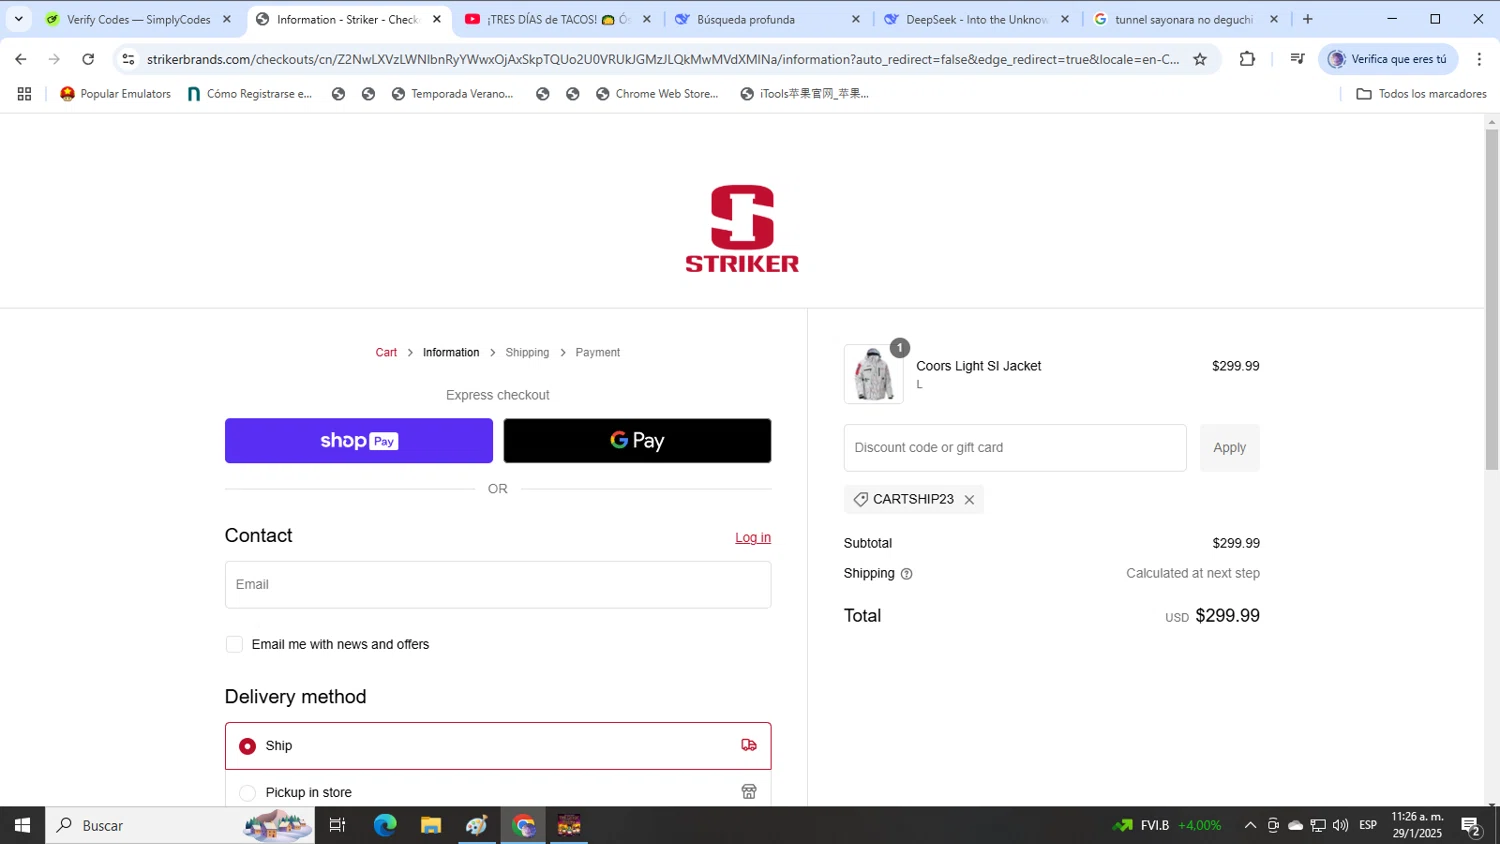Open Popular Emulators bookmark
The height and width of the screenshot is (844, 1500).
pyautogui.click(x=115, y=94)
